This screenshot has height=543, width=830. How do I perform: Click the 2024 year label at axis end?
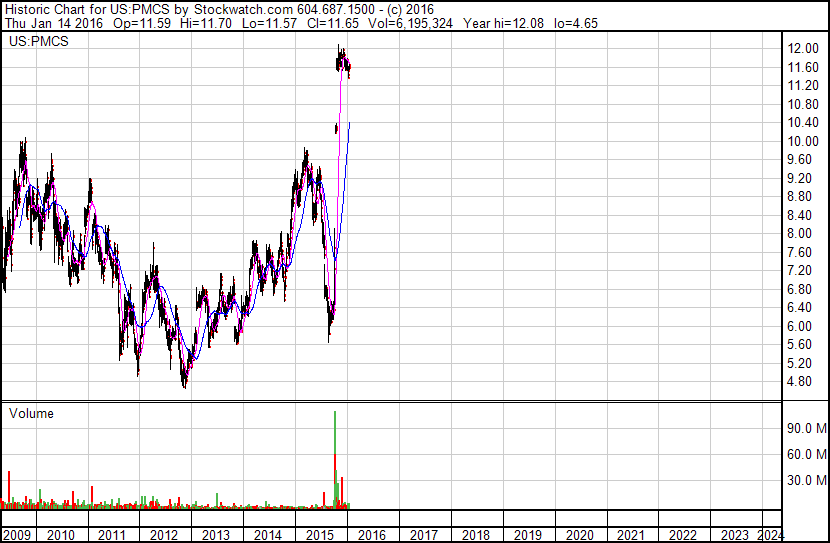point(770,535)
